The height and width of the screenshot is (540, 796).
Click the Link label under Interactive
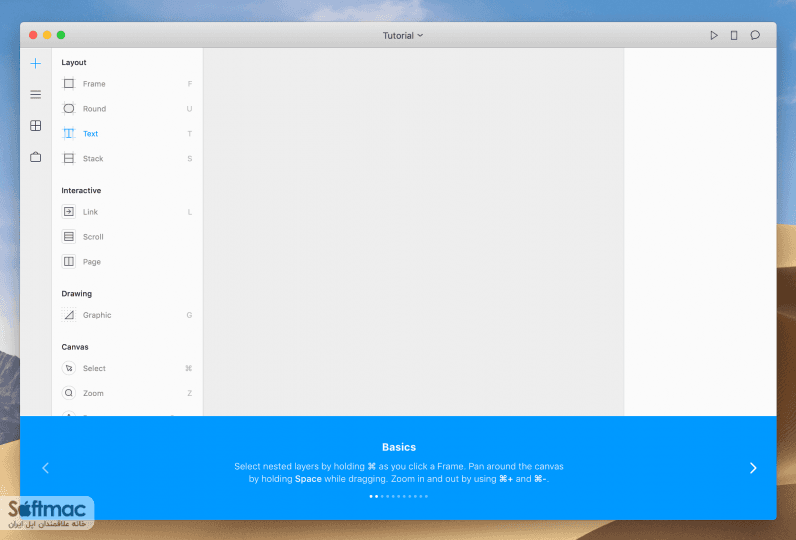[90, 212]
